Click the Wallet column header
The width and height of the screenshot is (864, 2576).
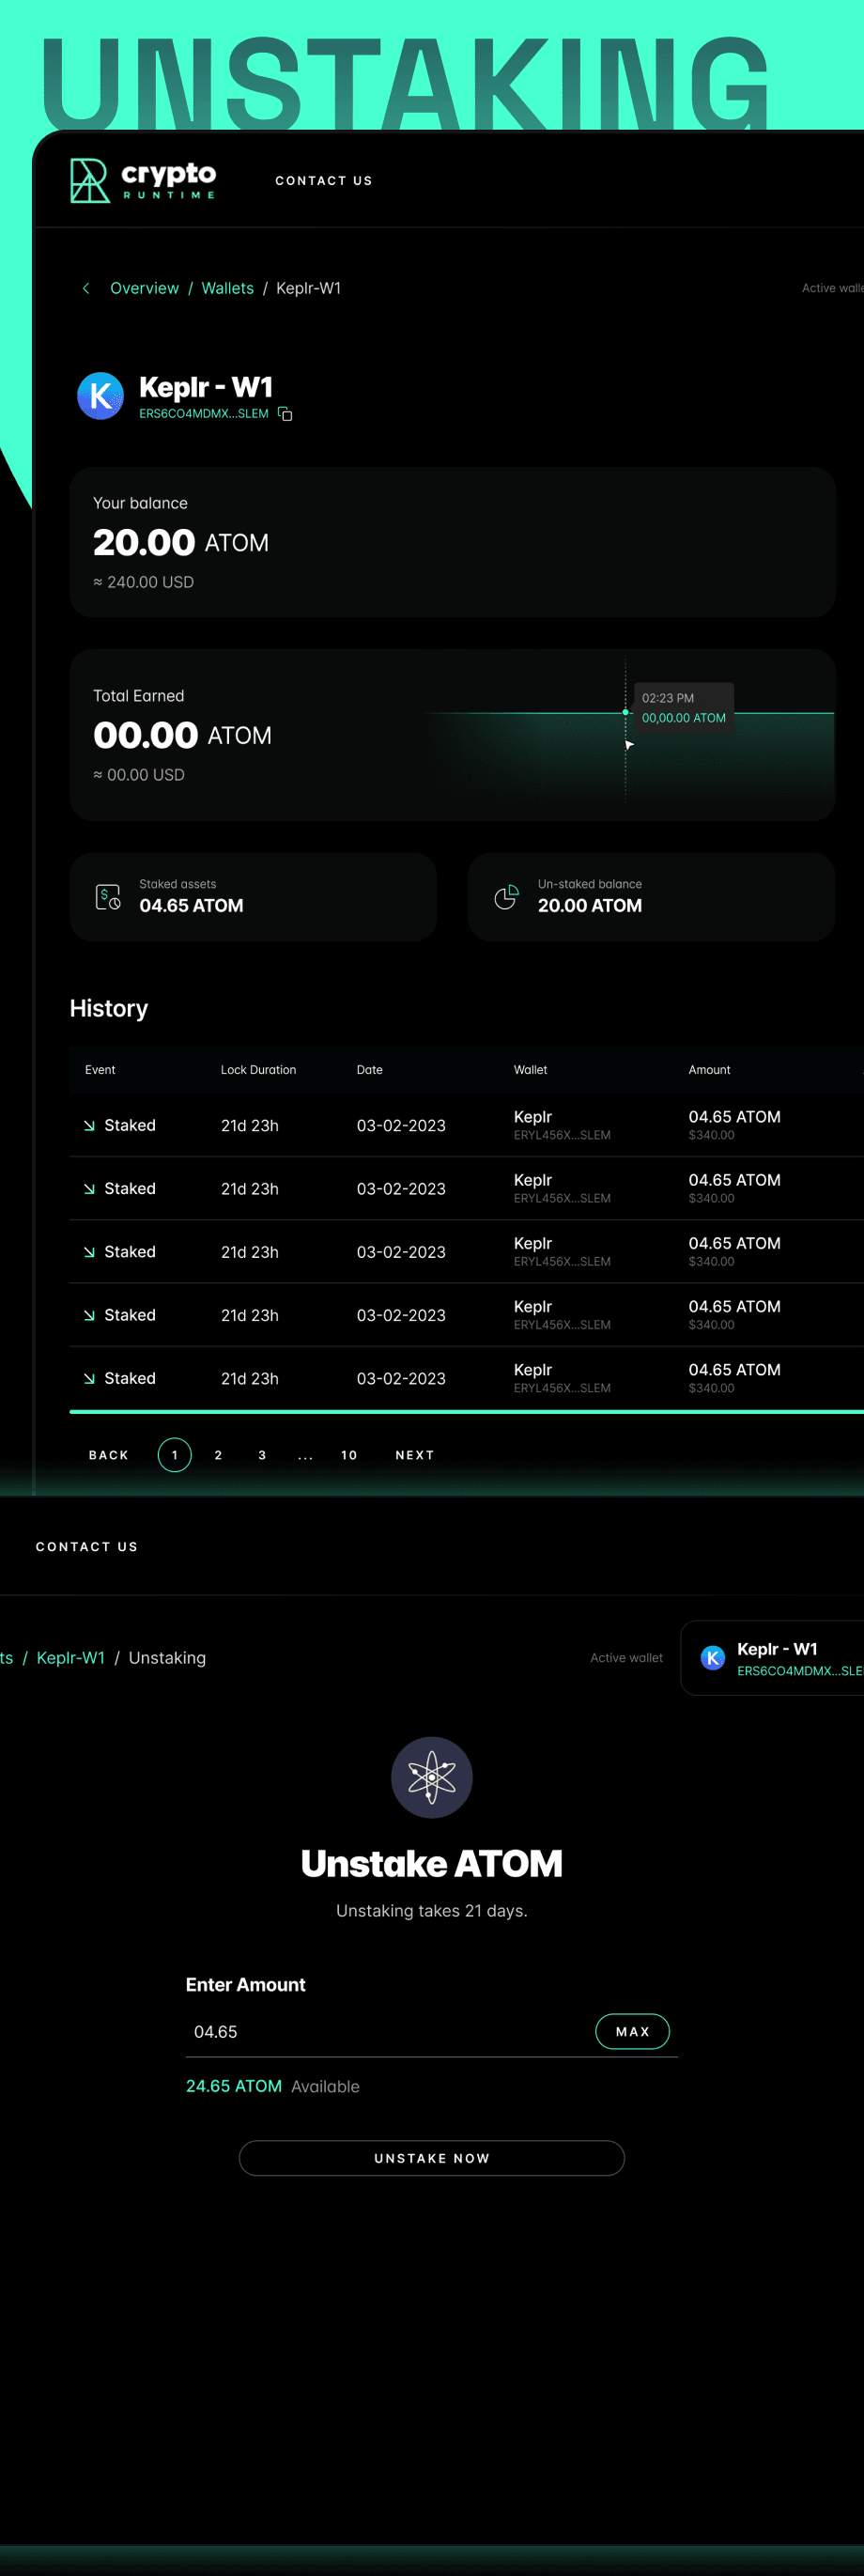click(530, 1070)
